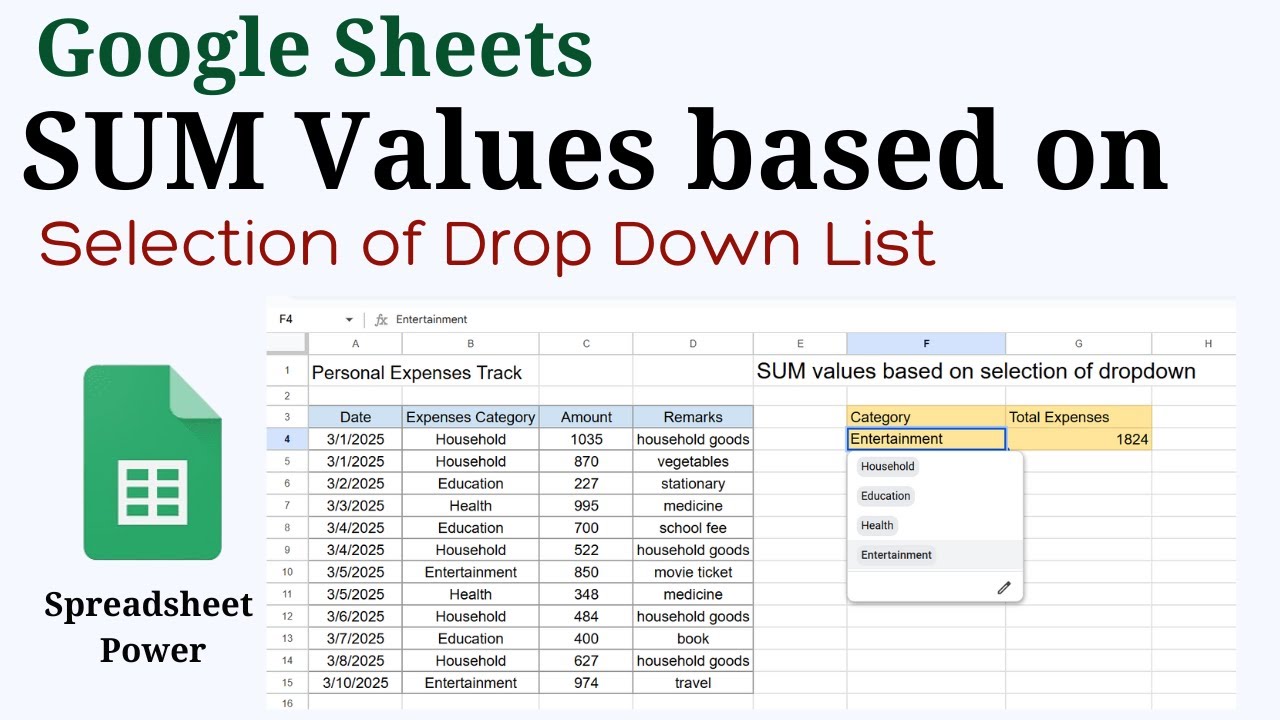Image resolution: width=1280 pixels, height=720 pixels.
Task: Select column G header
Action: 1079,343
